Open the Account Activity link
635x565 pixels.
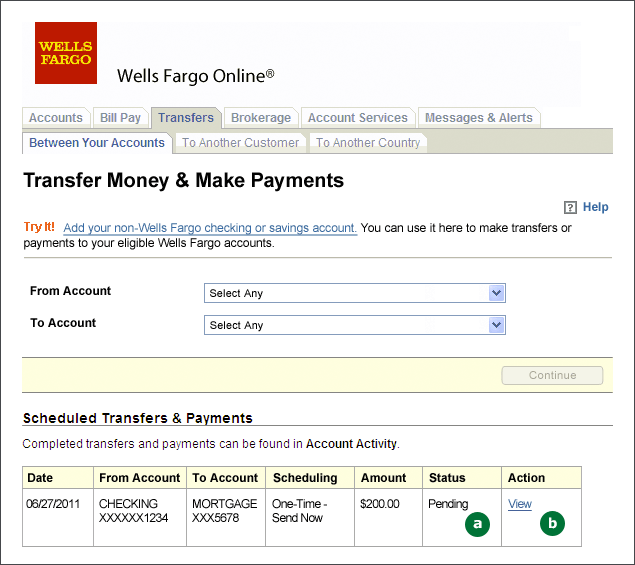pos(351,444)
